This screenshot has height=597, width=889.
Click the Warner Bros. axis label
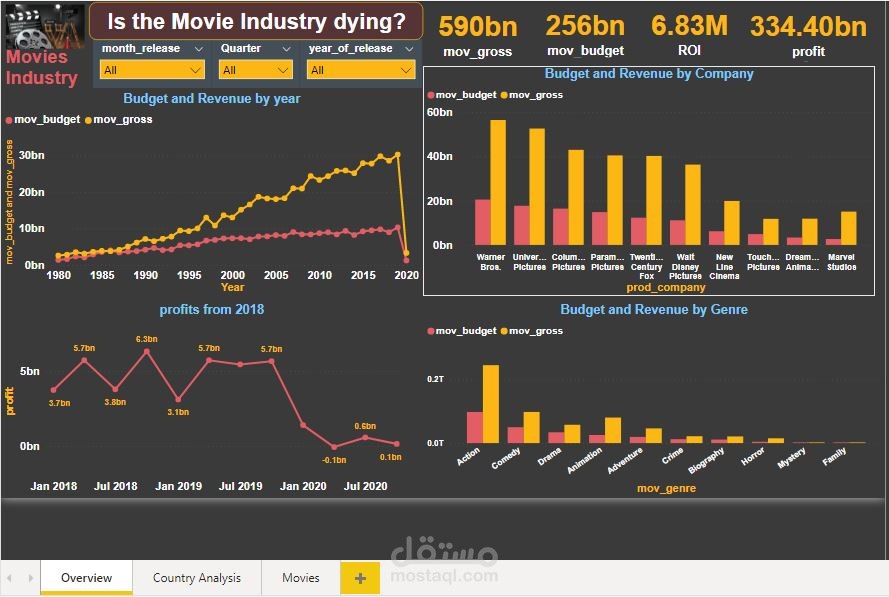point(490,262)
